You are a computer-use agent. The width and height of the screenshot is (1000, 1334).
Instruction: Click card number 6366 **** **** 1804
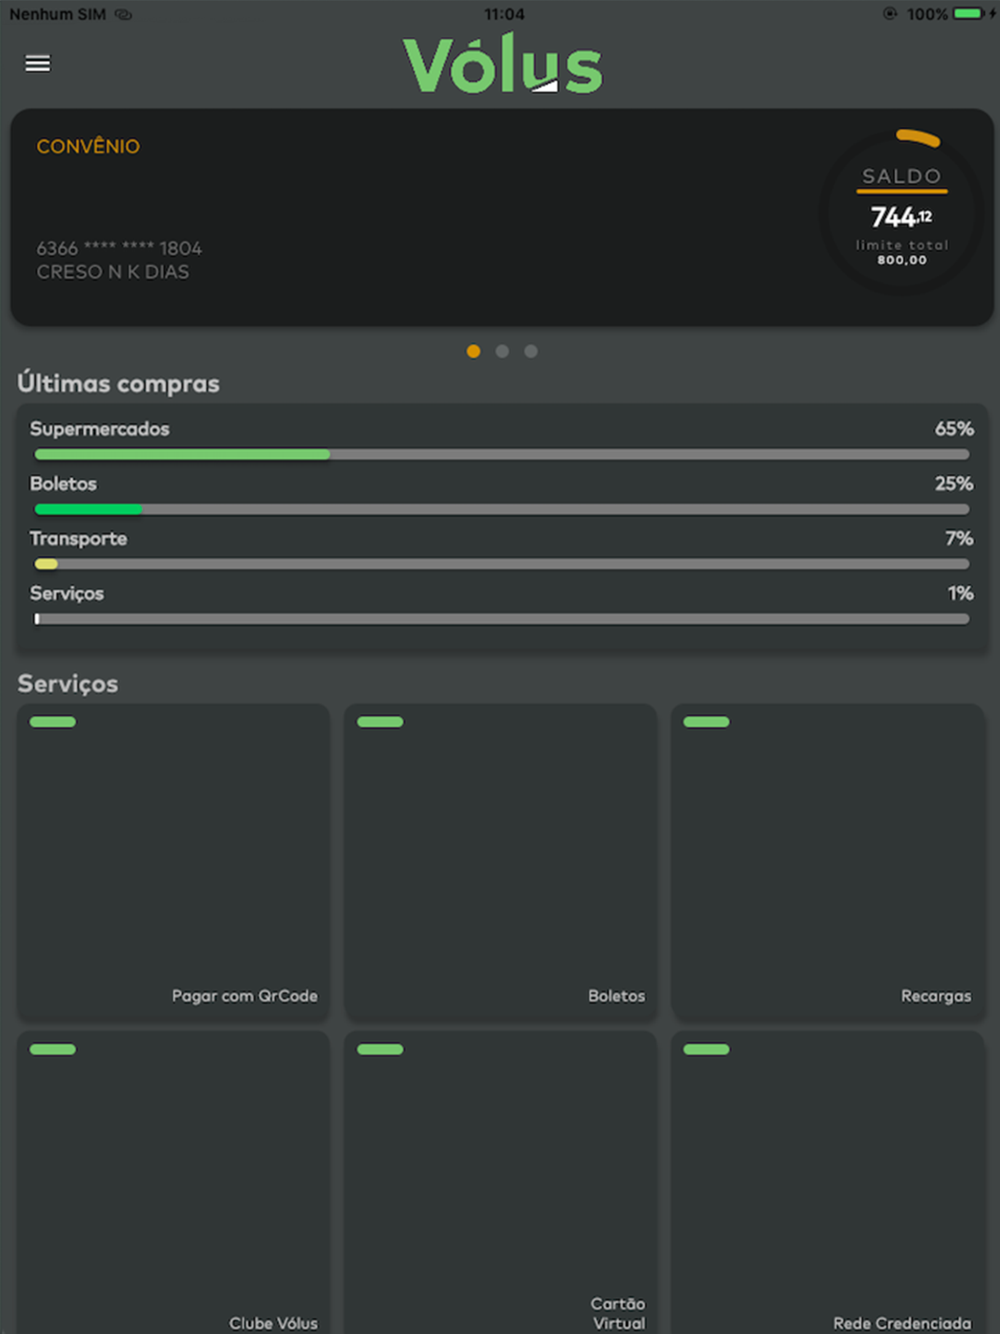tap(119, 248)
